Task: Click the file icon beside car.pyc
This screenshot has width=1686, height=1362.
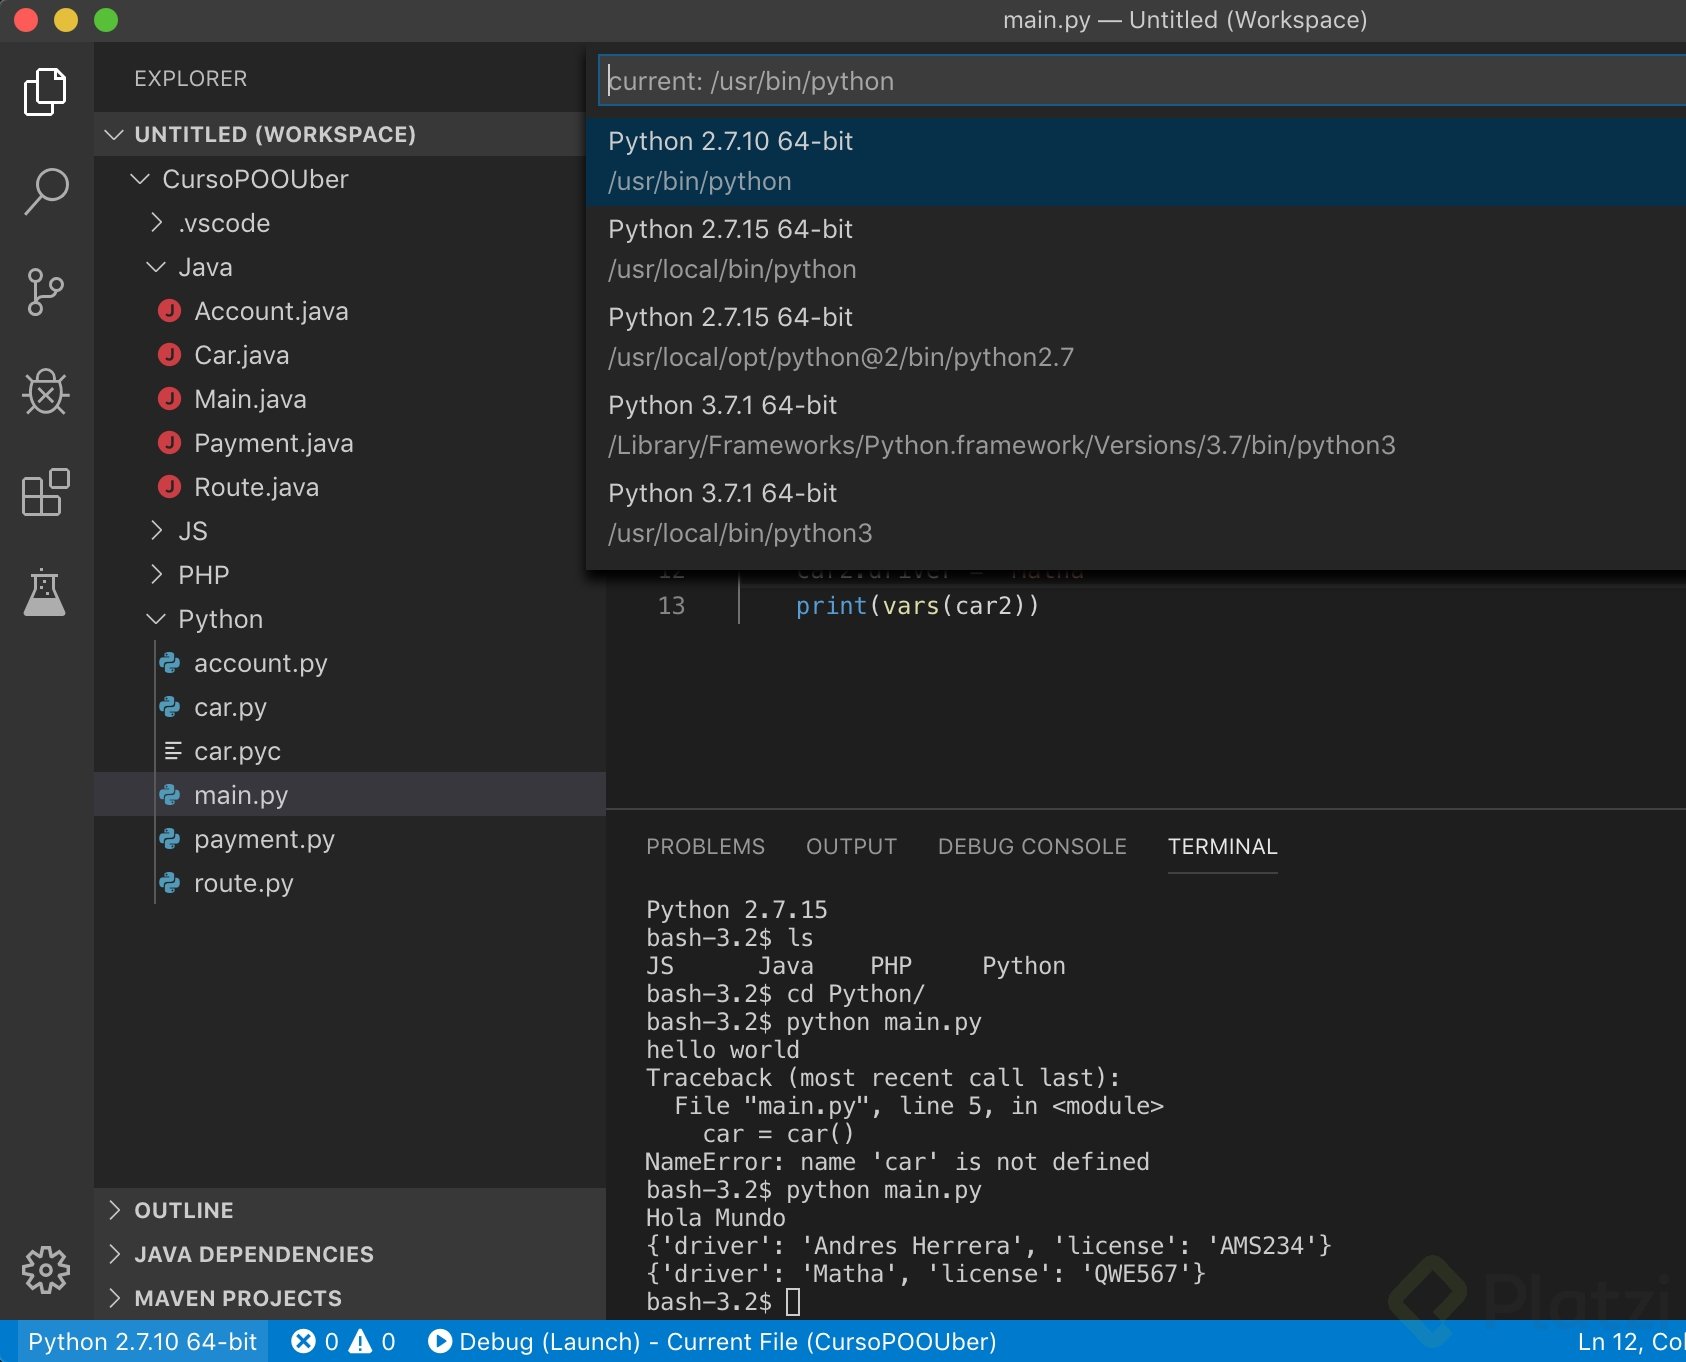Action: pyautogui.click(x=172, y=751)
